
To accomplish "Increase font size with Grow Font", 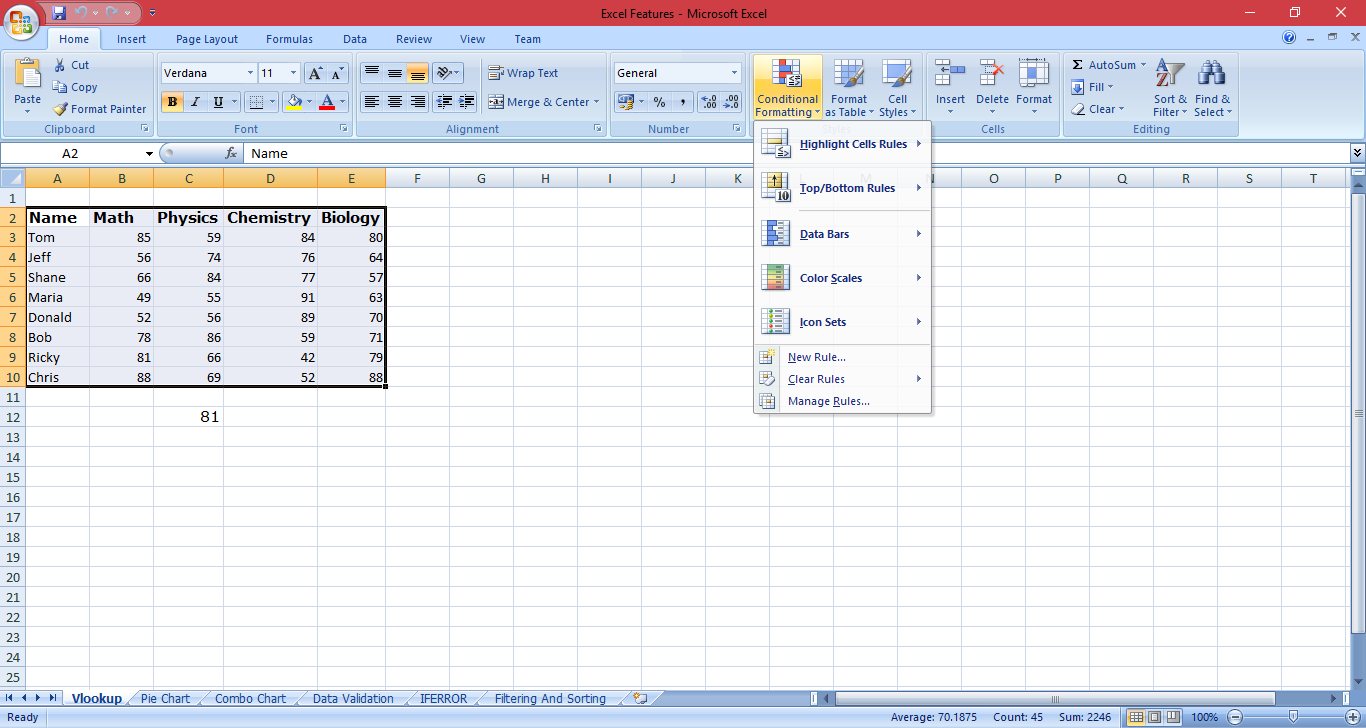I will pos(315,73).
